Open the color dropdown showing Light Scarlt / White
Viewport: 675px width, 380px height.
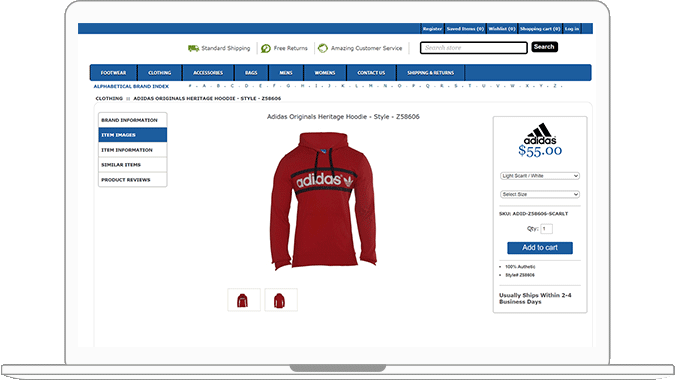(540, 176)
